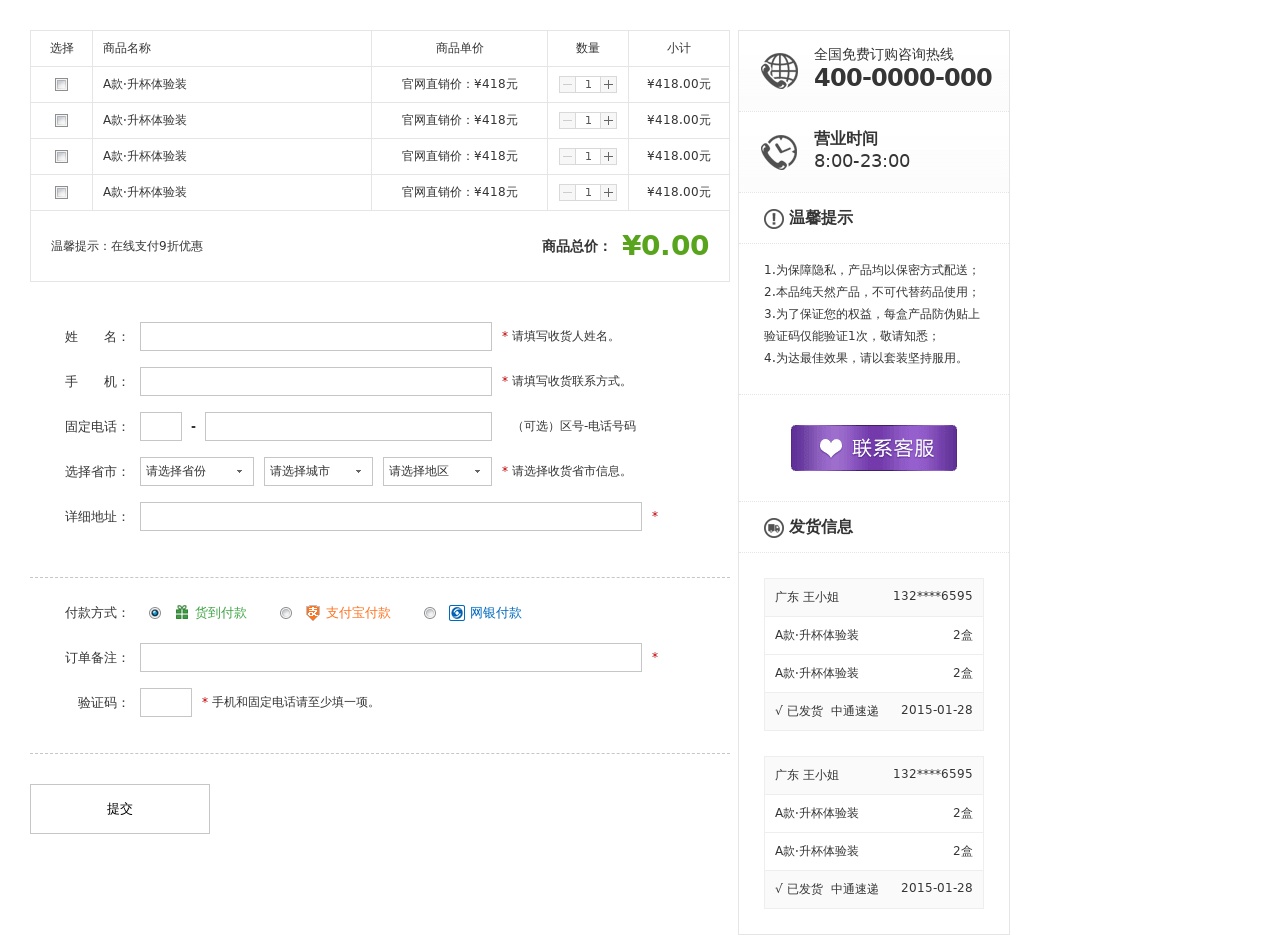Image resolution: width=1280 pixels, height=935 pixels.
Task: Click the delivery truck icon beside 发货信息
Action: click(x=774, y=528)
